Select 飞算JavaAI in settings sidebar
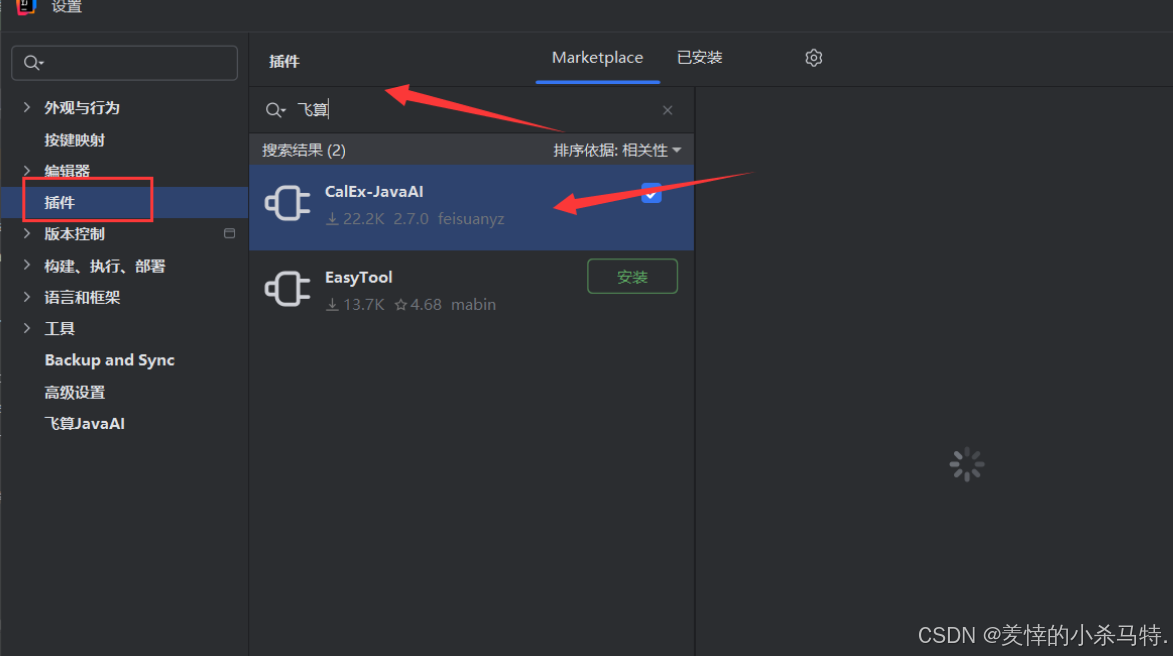 [85, 423]
